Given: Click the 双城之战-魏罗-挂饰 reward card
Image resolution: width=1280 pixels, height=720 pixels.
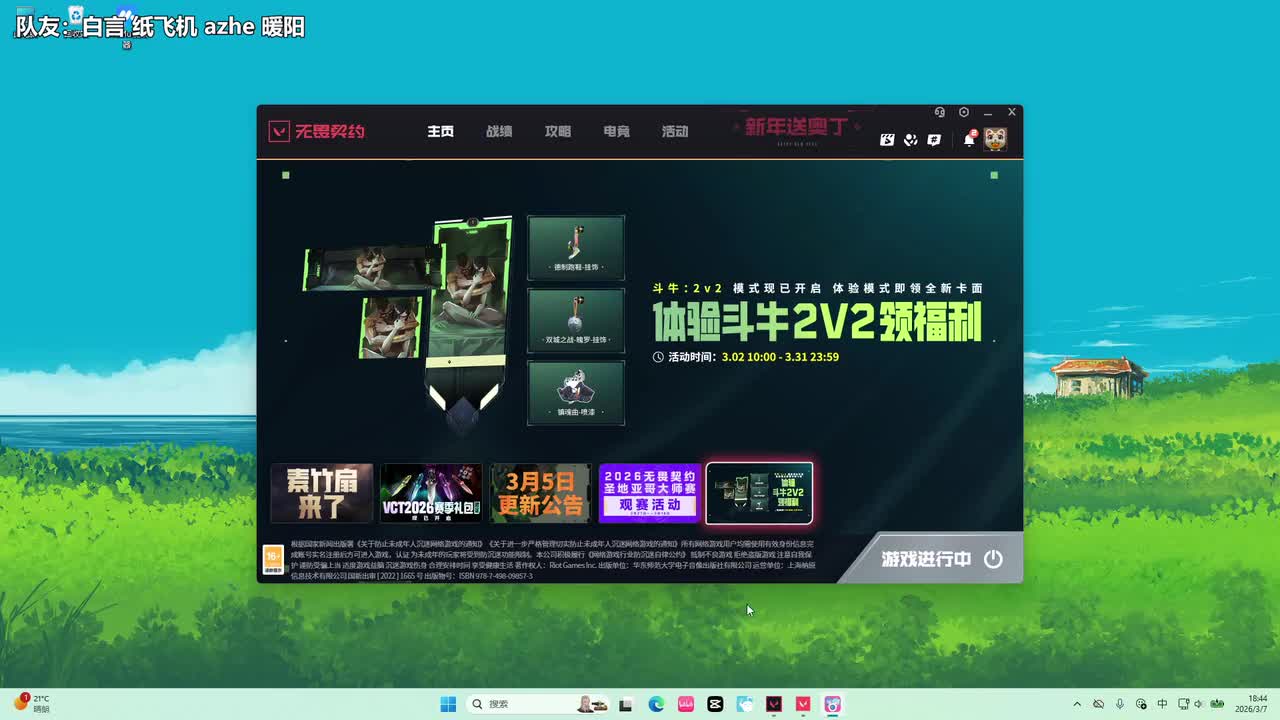Looking at the screenshot, I should click(576, 320).
